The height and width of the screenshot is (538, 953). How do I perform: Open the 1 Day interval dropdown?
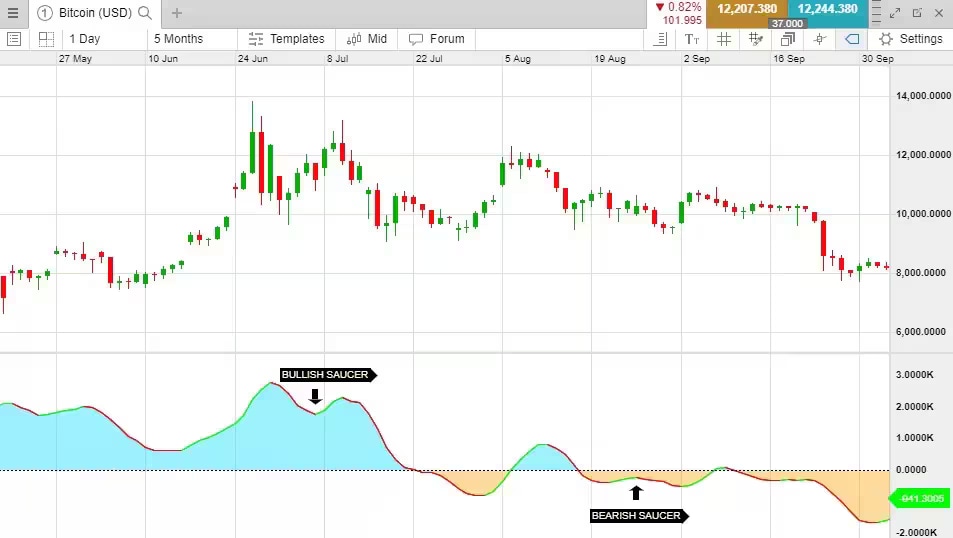[x=85, y=39]
